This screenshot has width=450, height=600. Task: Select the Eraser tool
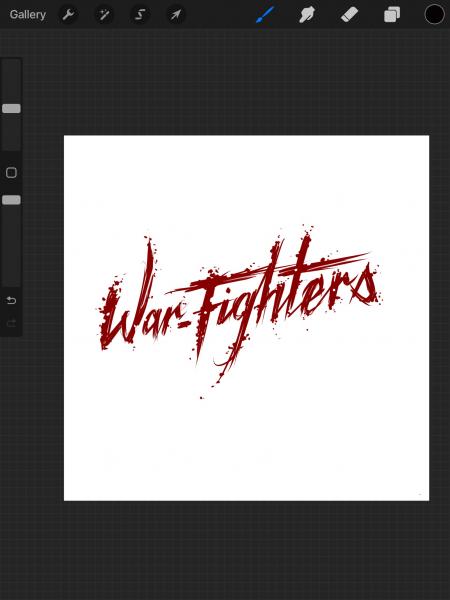(x=349, y=15)
